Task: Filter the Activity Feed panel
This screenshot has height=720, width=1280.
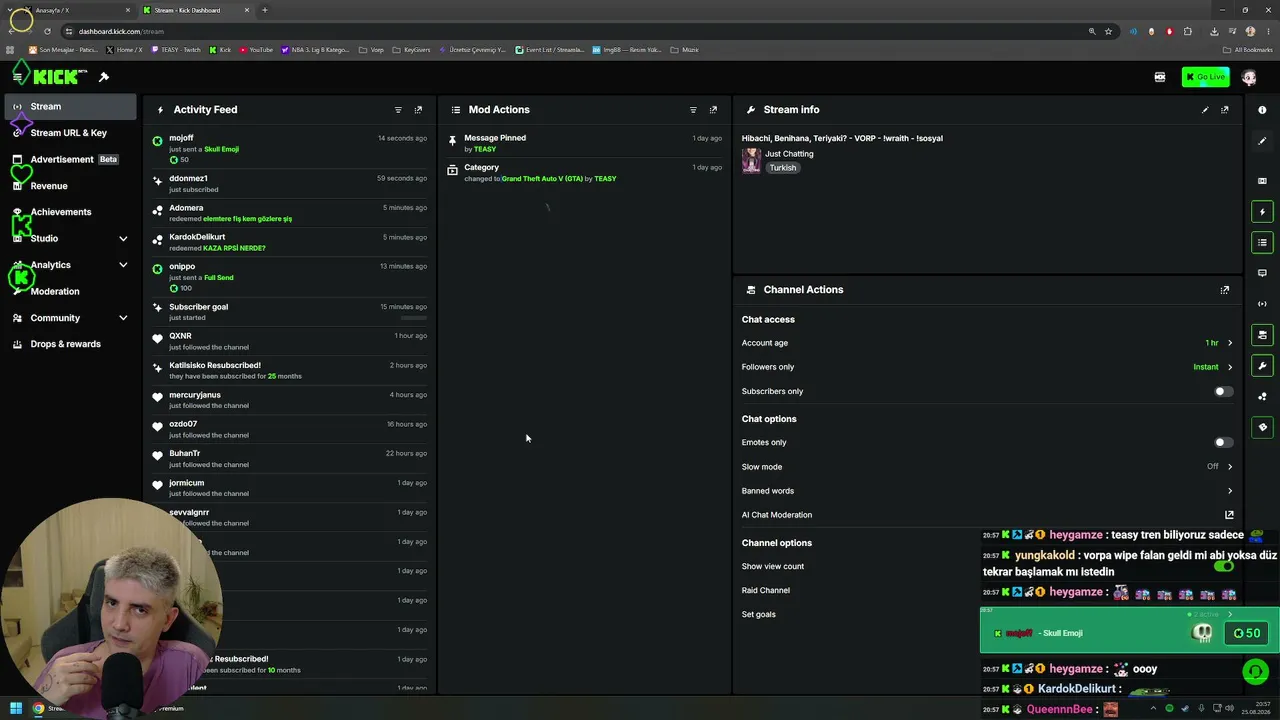Action: 398,110
